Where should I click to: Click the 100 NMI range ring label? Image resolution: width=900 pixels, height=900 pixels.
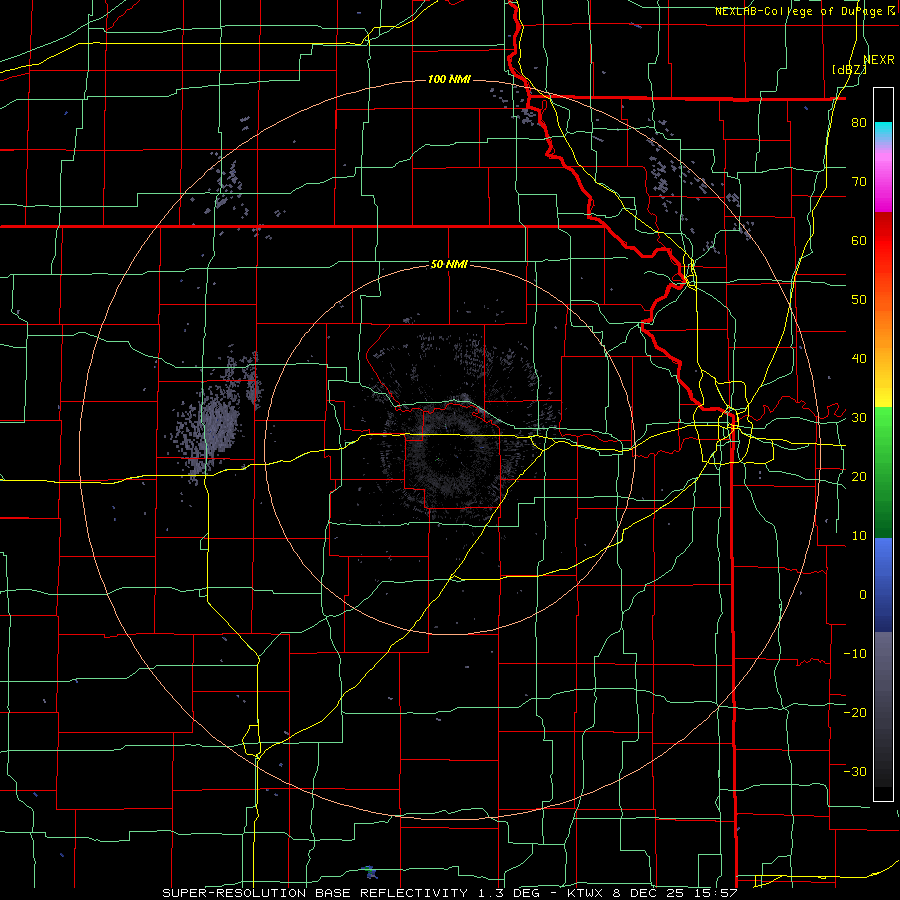449,79
